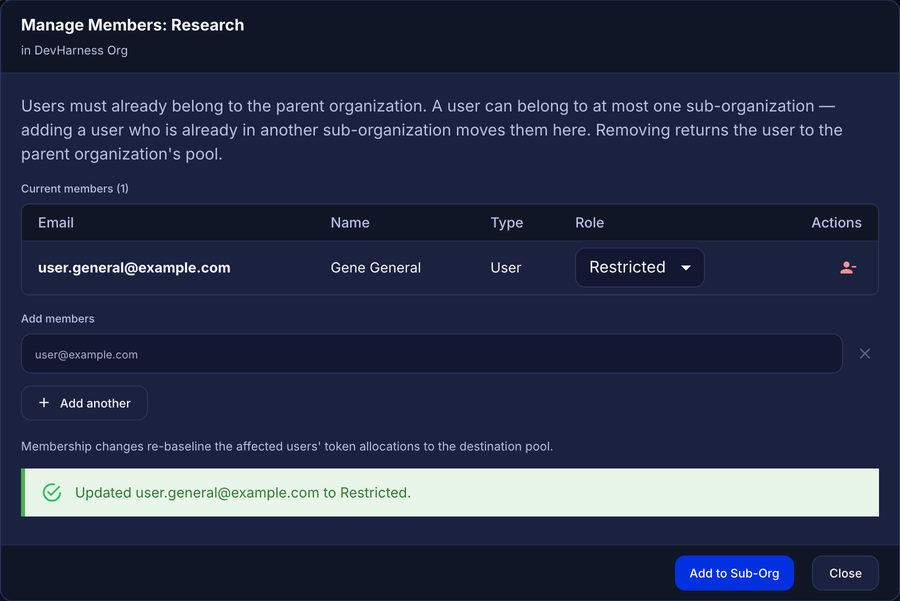Click the Role column header
900x601 pixels.
[589, 223]
